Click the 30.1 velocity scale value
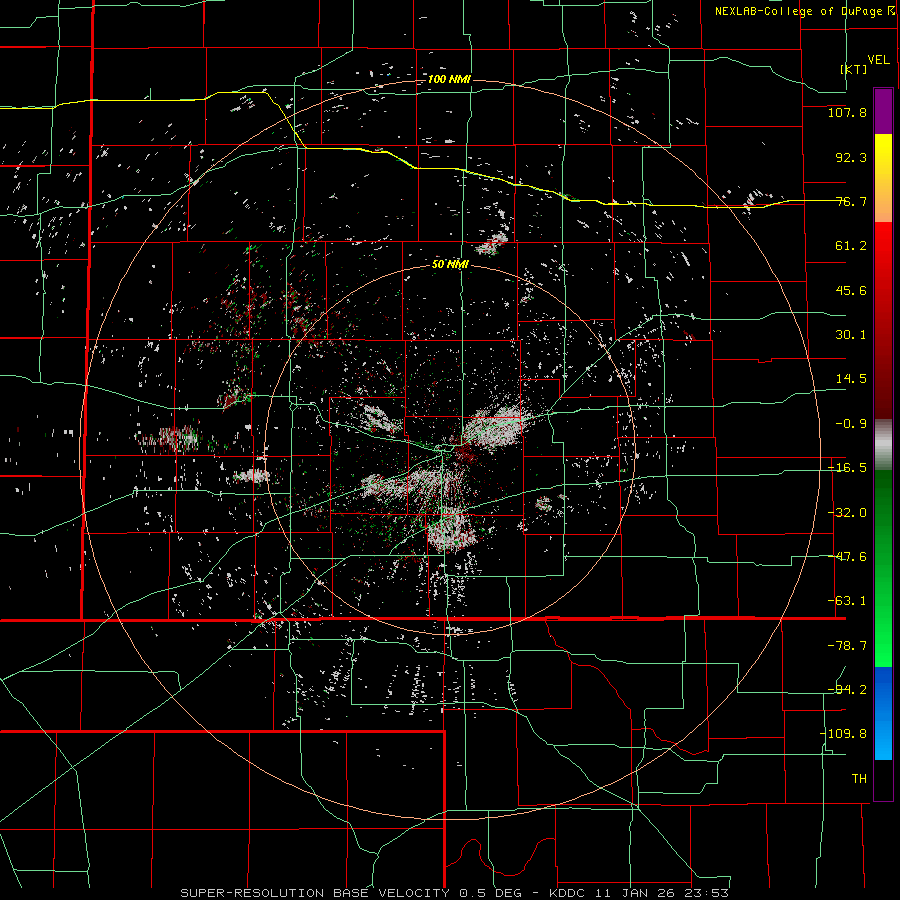Image resolution: width=900 pixels, height=900 pixels. (851, 335)
